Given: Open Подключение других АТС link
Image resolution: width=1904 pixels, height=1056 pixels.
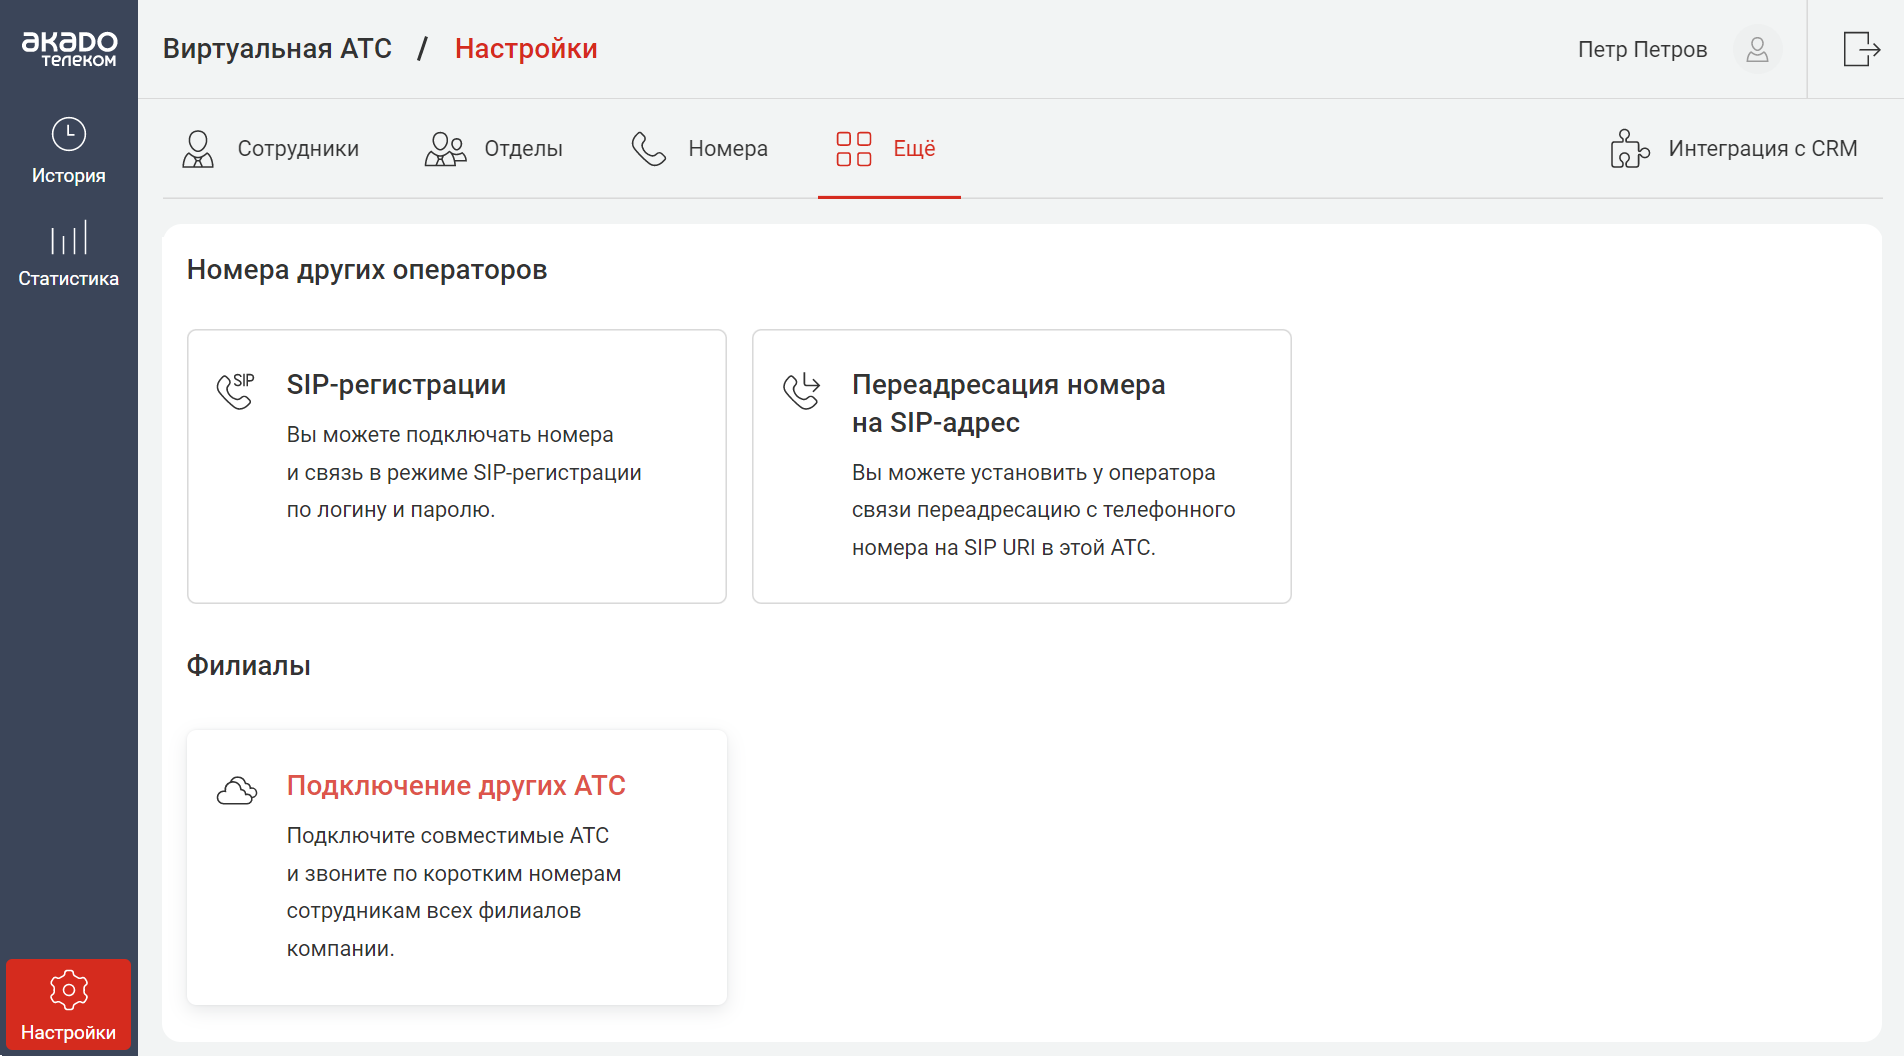Looking at the screenshot, I should coord(456,786).
